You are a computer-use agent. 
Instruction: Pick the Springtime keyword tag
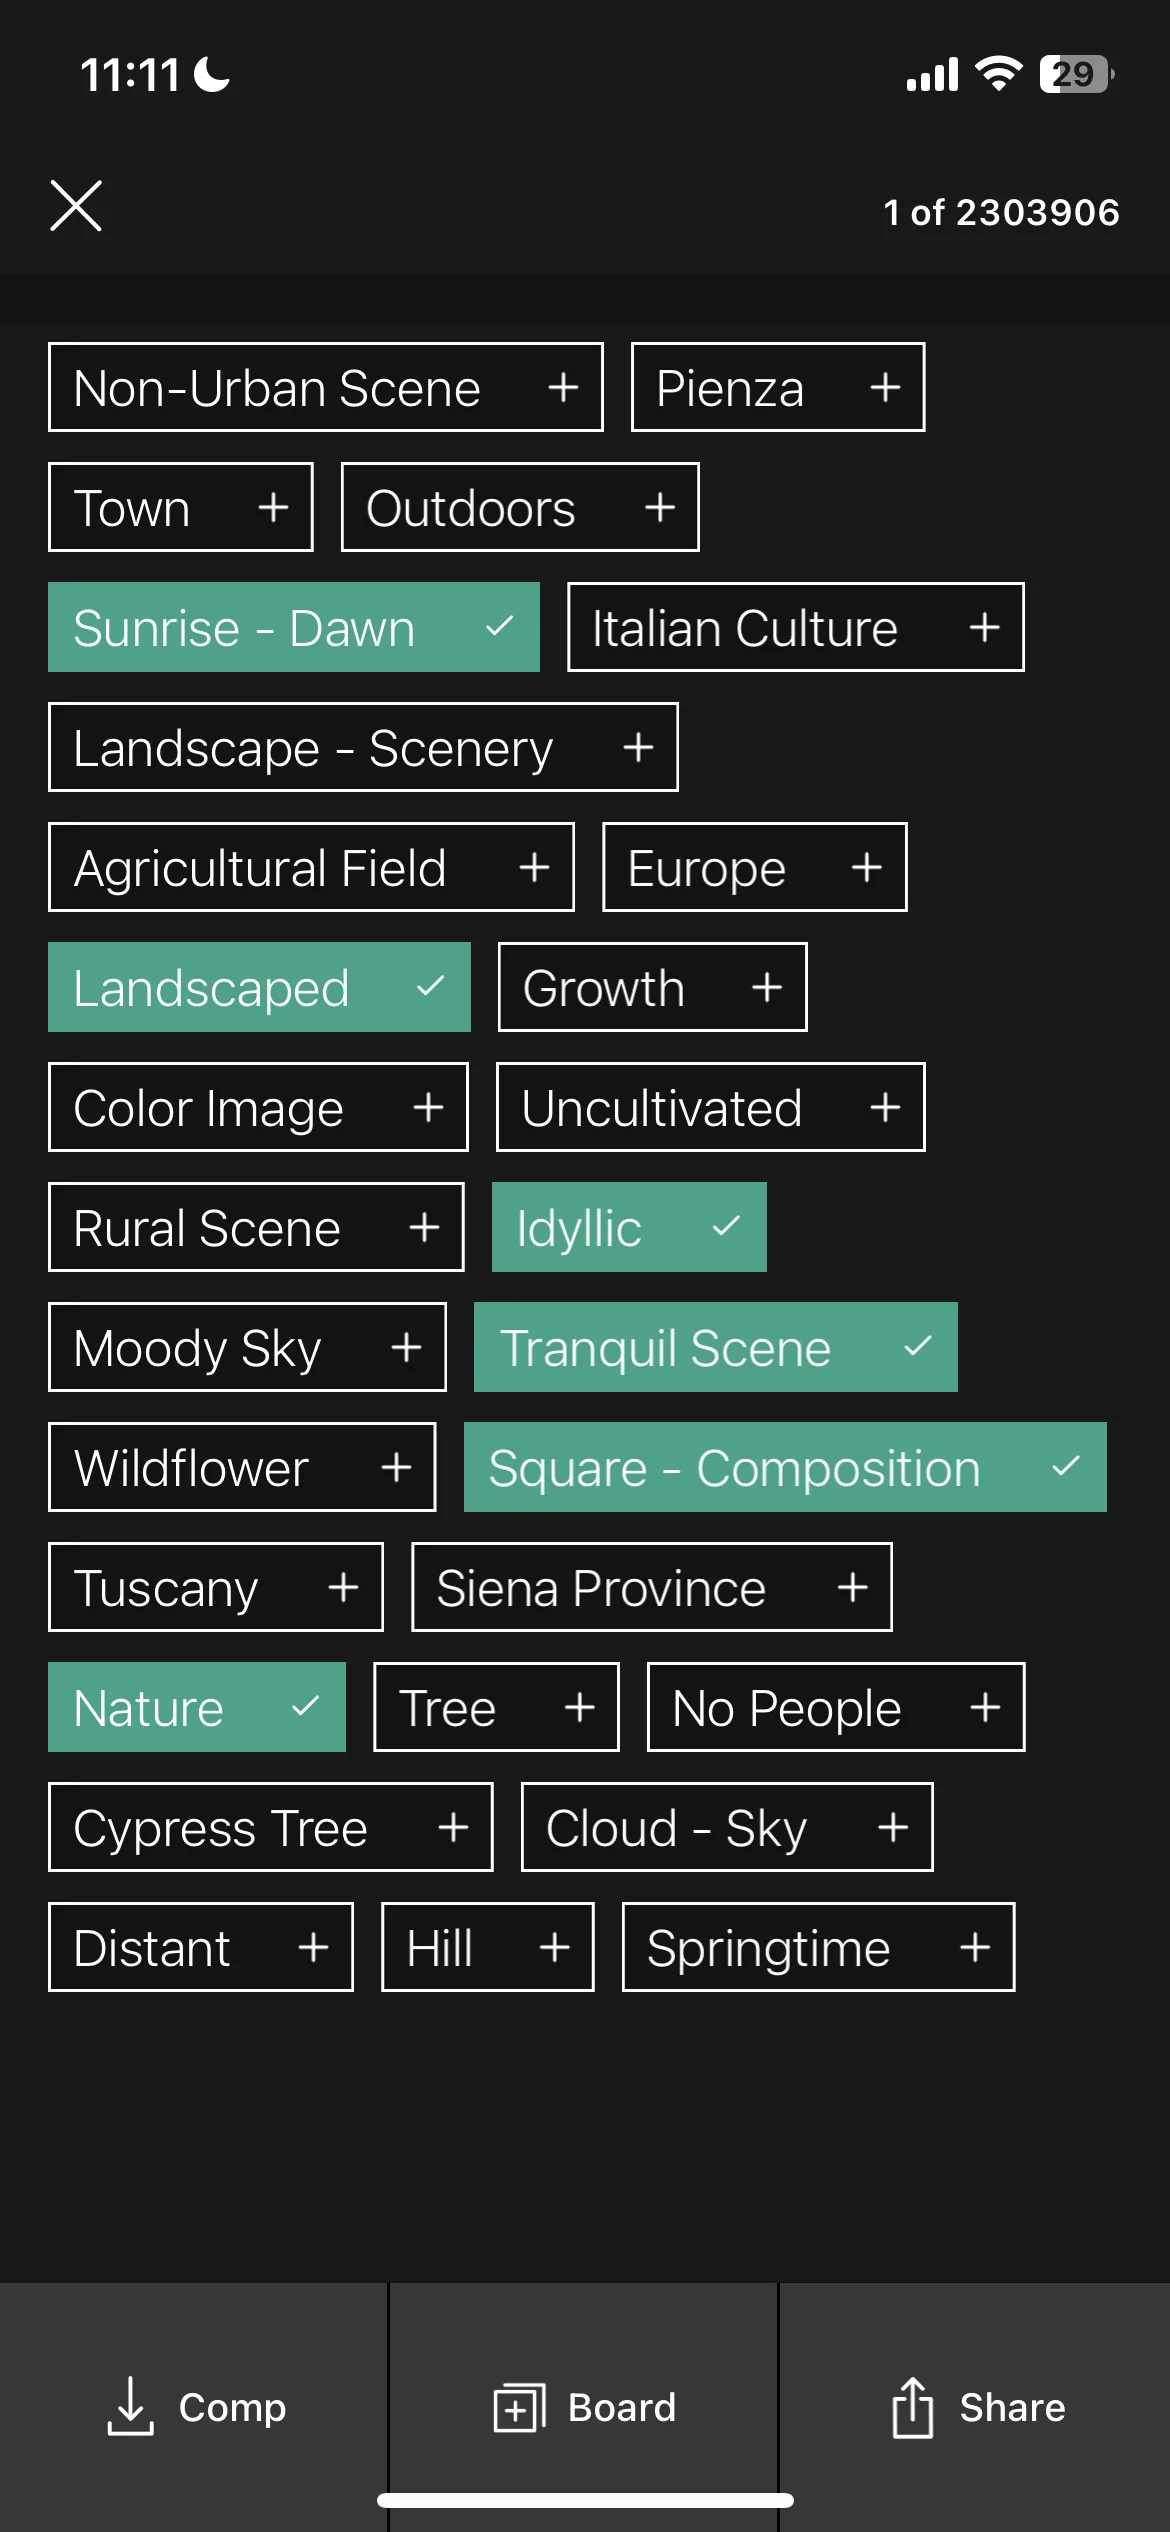point(819,1947)
